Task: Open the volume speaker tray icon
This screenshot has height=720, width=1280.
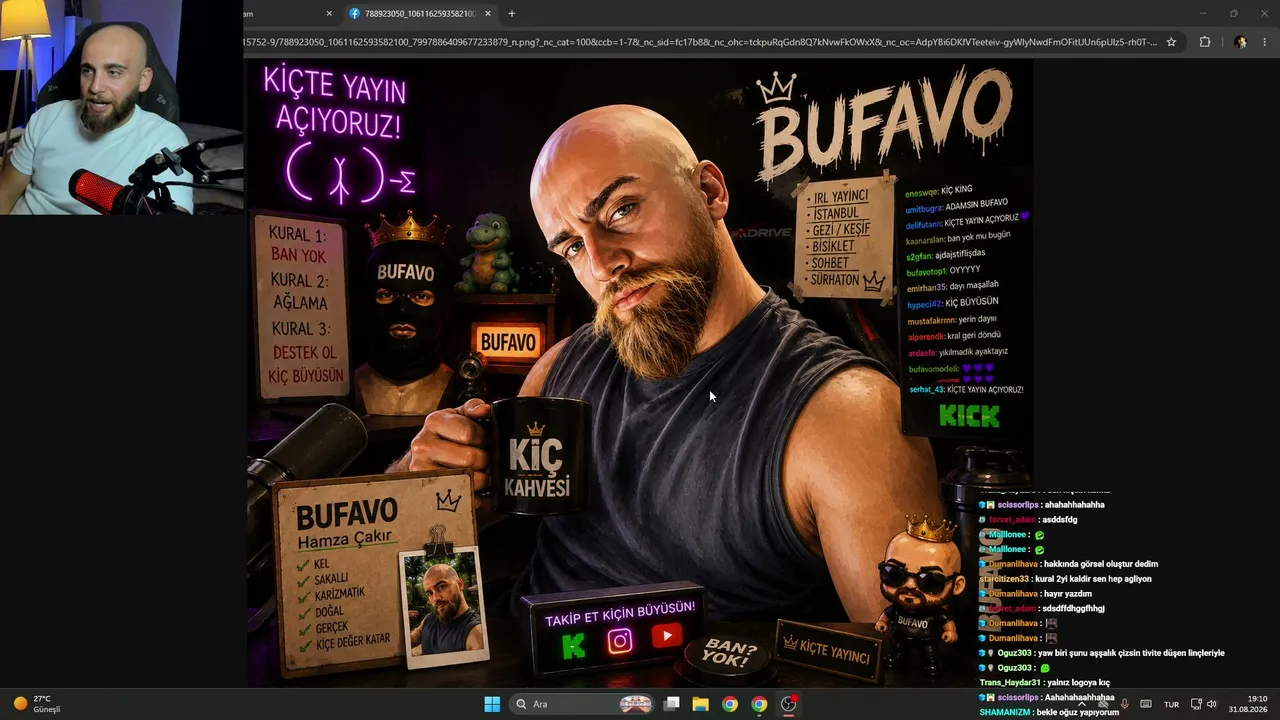Action: pyautogui.click(x=1212, y=704)
